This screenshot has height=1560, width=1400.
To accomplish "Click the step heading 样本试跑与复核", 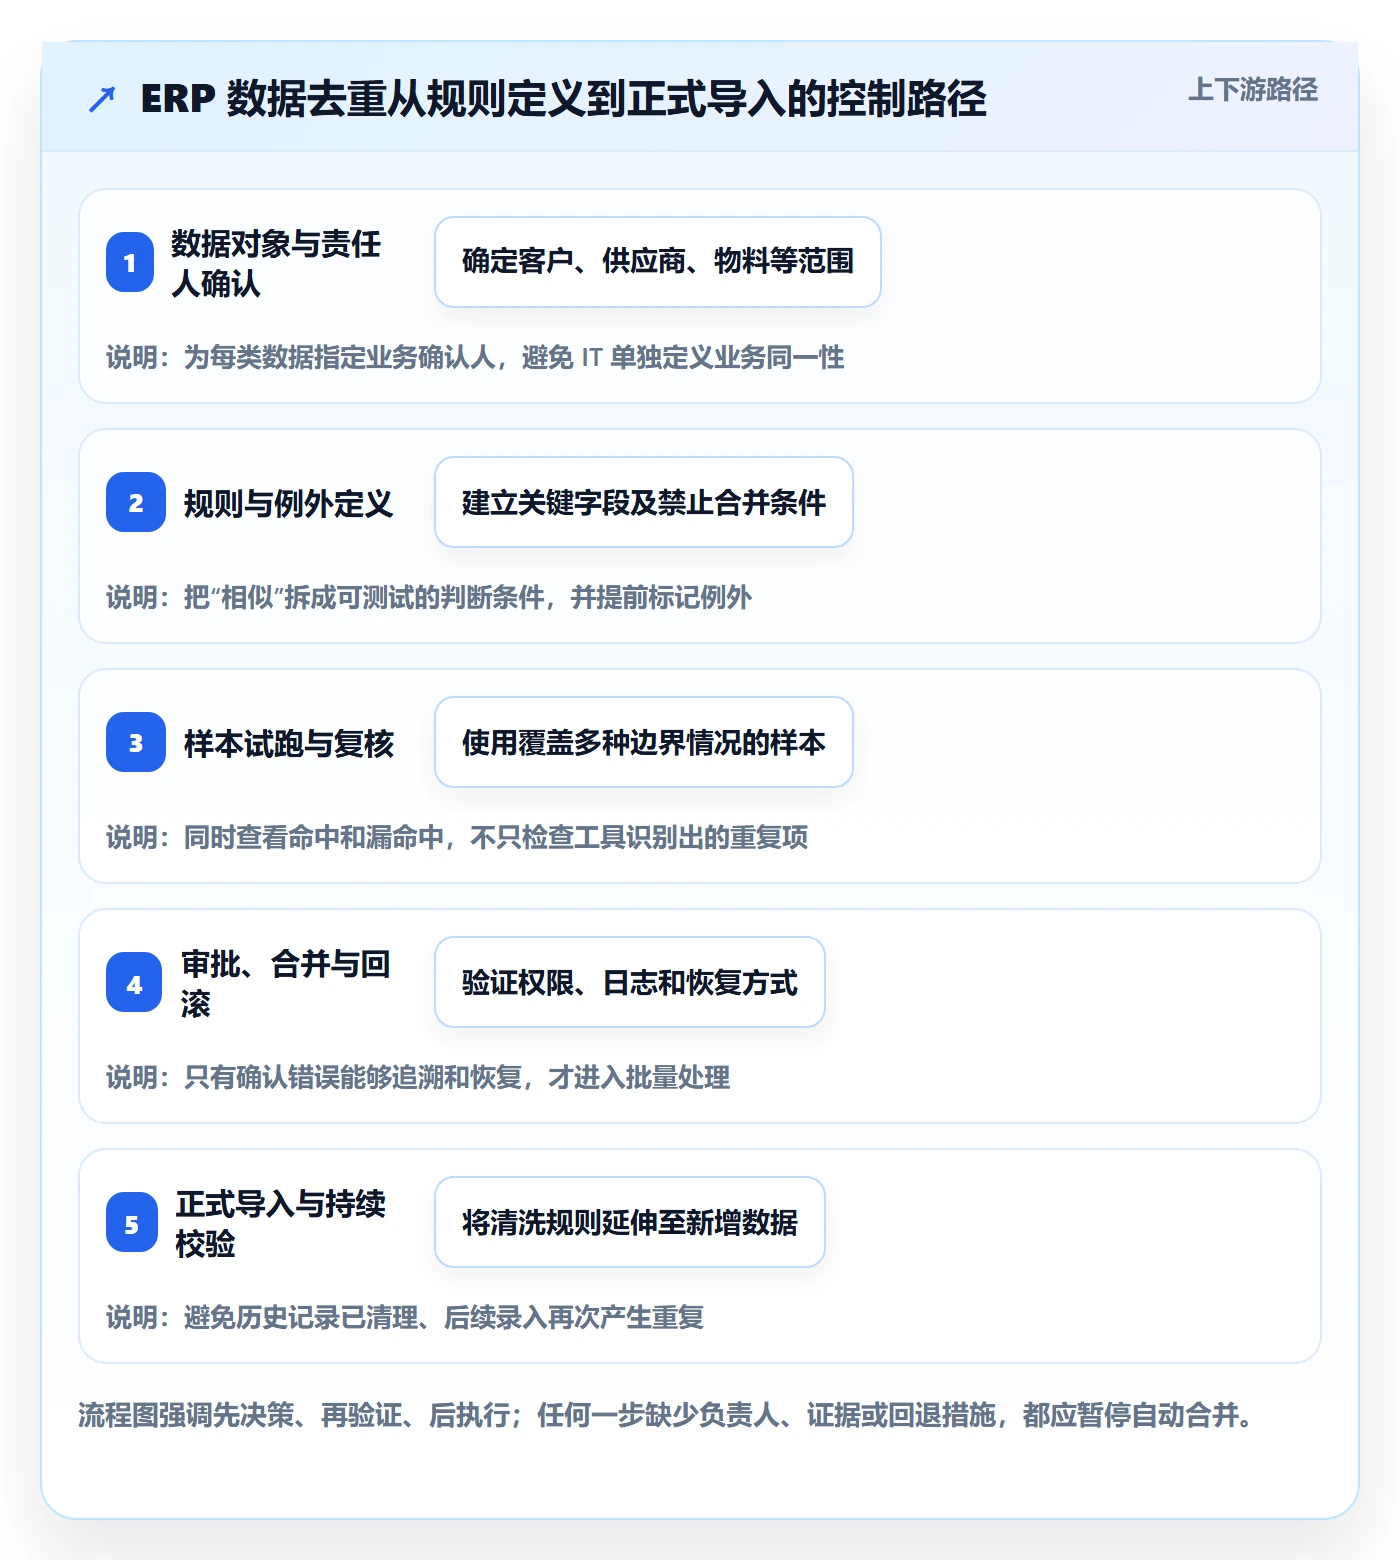I will 289,743.
